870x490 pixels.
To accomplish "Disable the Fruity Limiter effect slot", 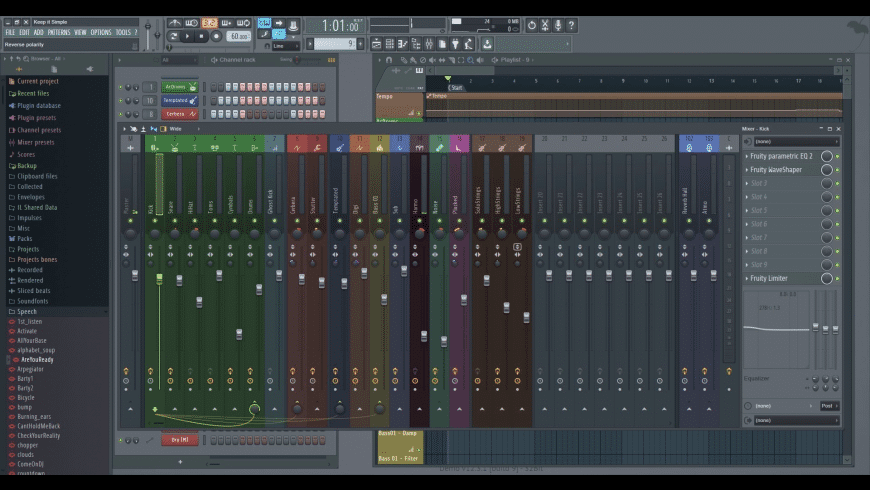I will pos(837,279).
